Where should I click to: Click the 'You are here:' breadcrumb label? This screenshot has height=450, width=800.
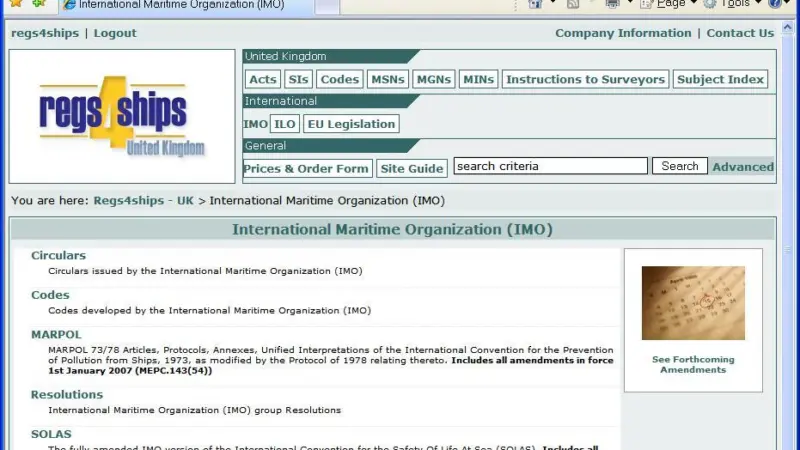50,201
